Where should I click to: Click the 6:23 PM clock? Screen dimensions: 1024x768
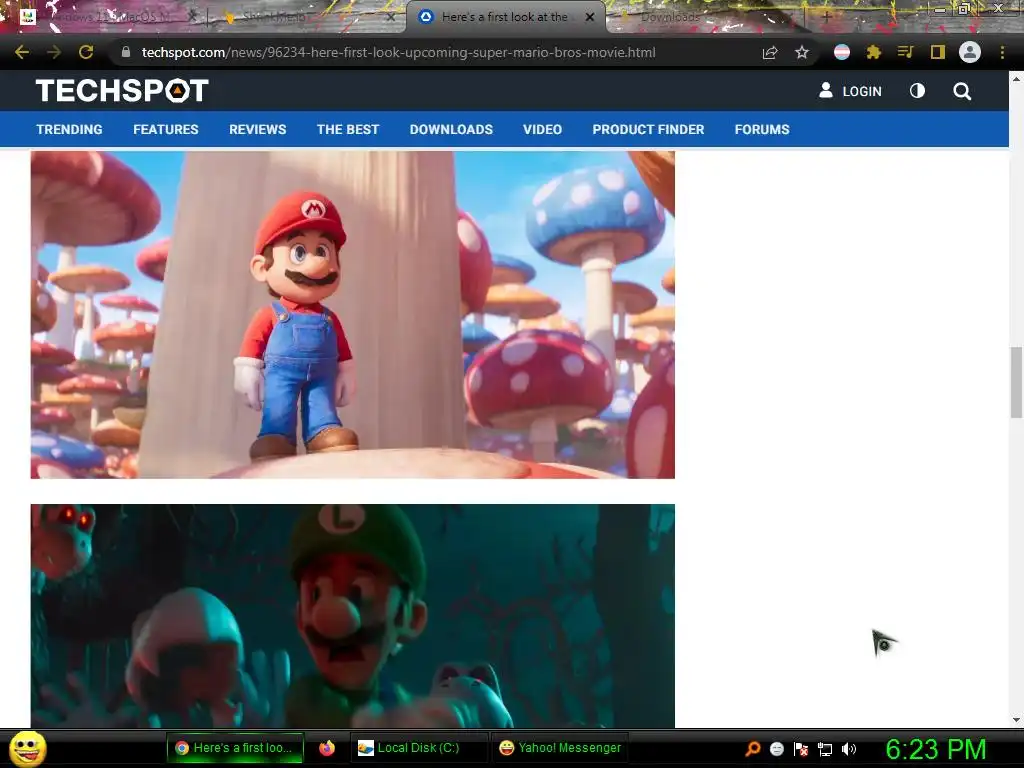point(935,749)
